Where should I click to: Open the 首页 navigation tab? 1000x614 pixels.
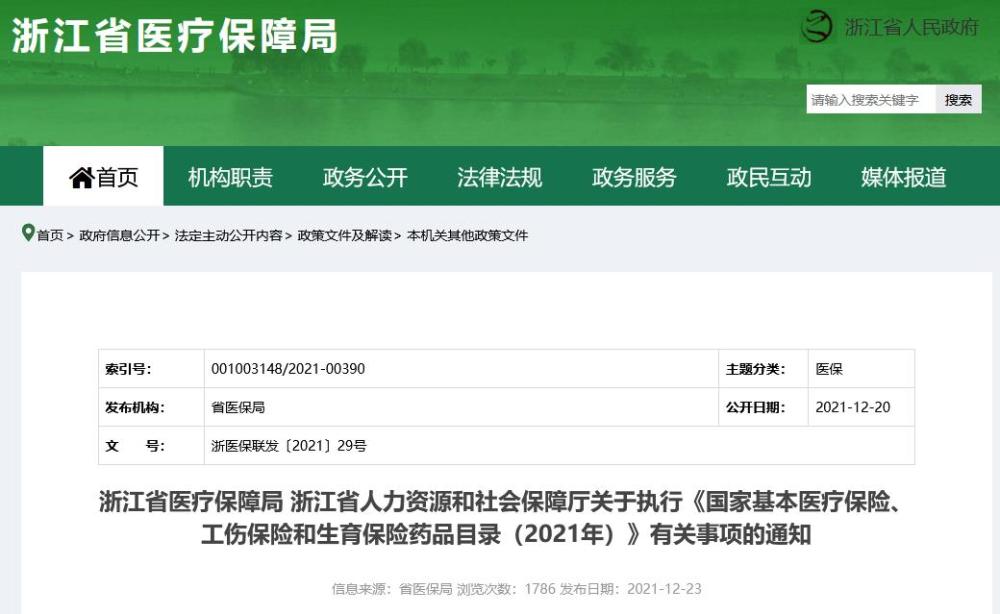click(103, 176)
